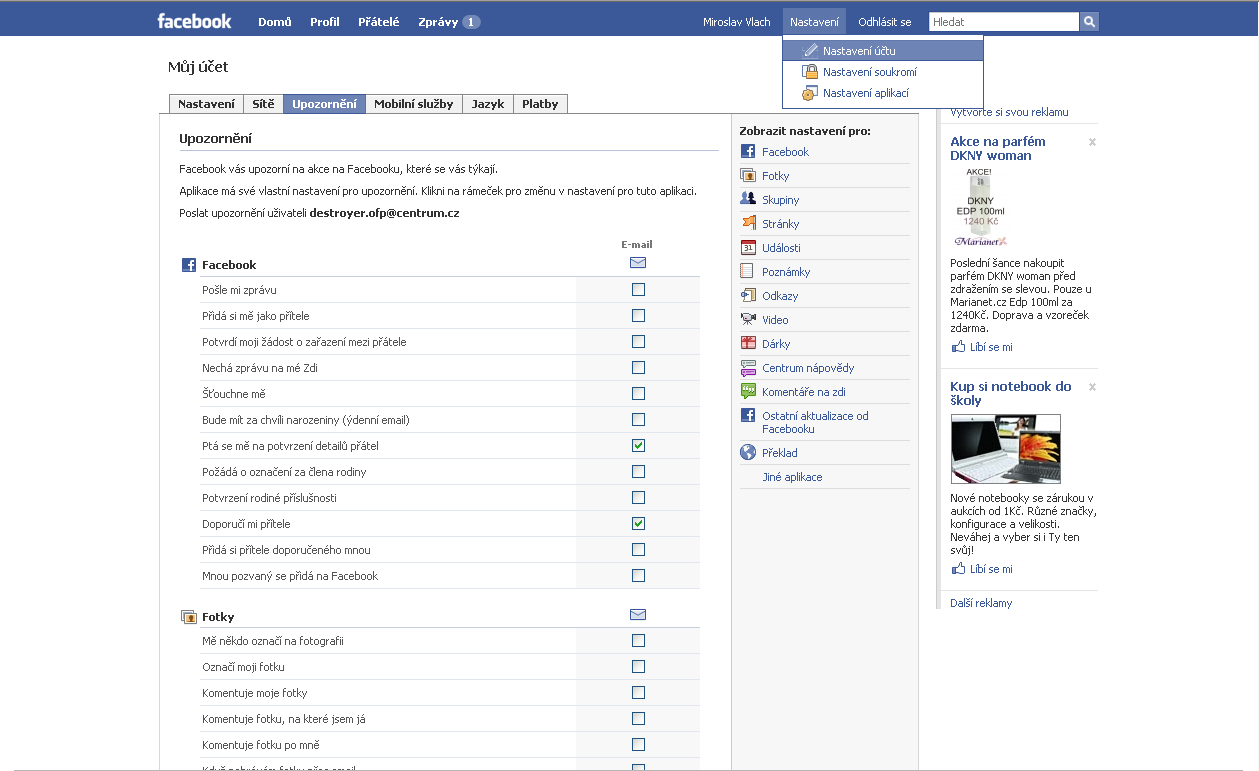
Task: Check 'Mě někdo označí na fotografii' checkbox
Action: [638, 641]
